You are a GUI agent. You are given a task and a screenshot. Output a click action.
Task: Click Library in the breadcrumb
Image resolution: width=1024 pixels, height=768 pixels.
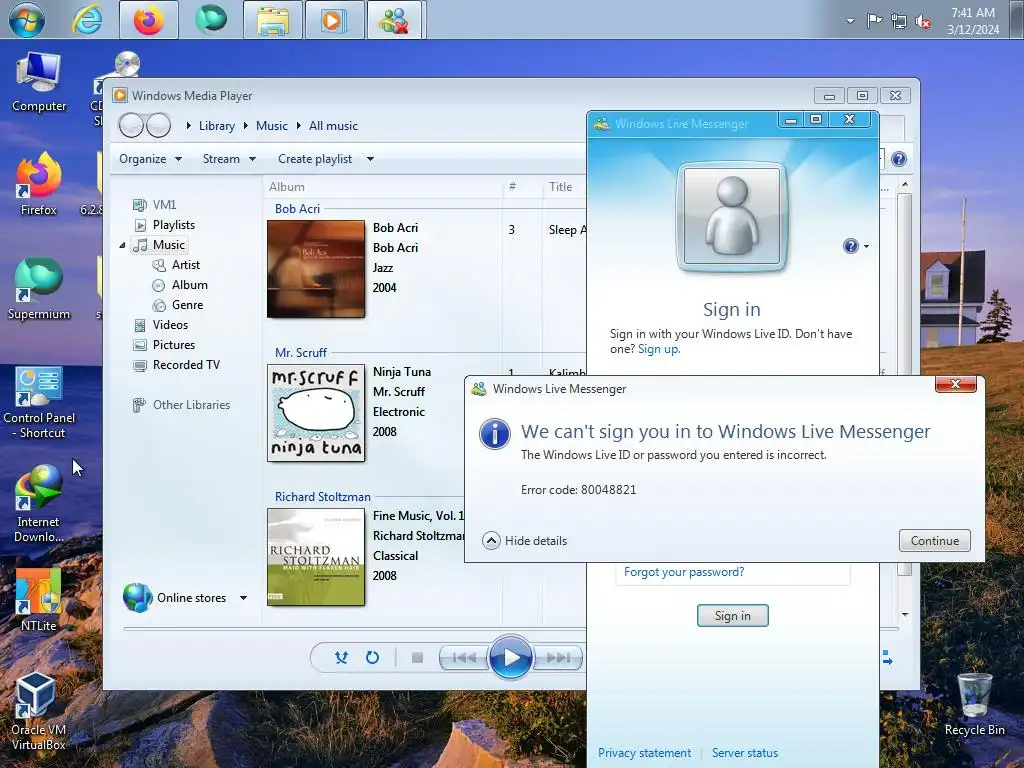pos(217,126)
